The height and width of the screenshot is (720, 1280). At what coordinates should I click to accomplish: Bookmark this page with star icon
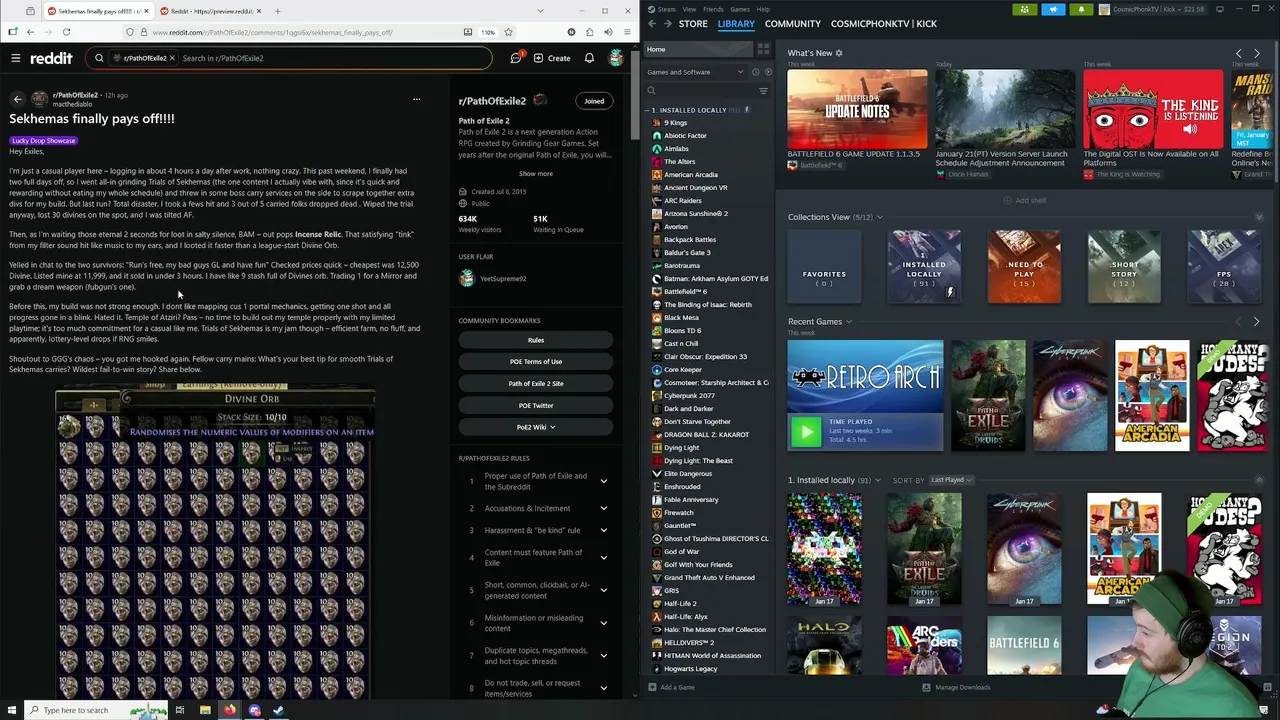[x=506, y=32]
